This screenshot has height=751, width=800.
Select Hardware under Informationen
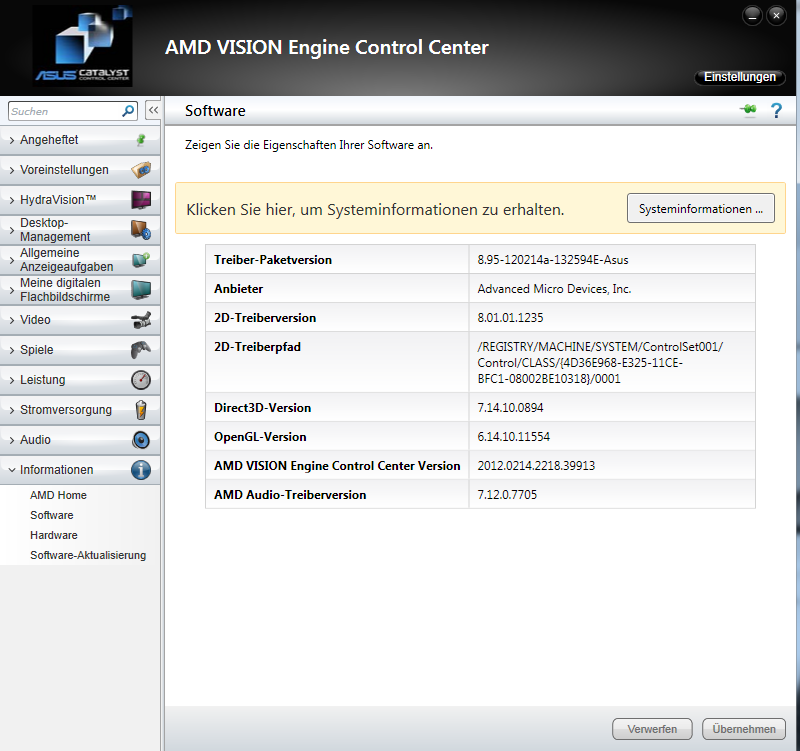[x=54, y=535]
